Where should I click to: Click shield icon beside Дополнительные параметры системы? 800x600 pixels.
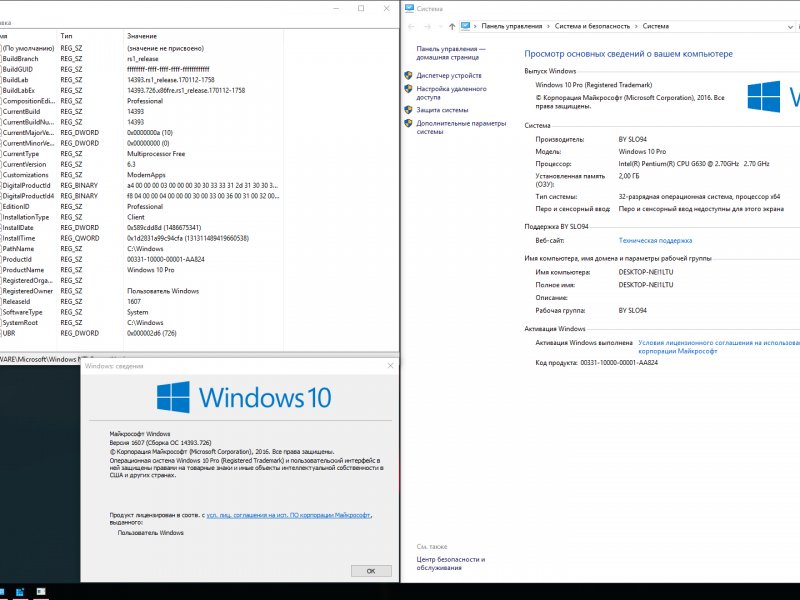pyautogui.click(x=408, y=123)
